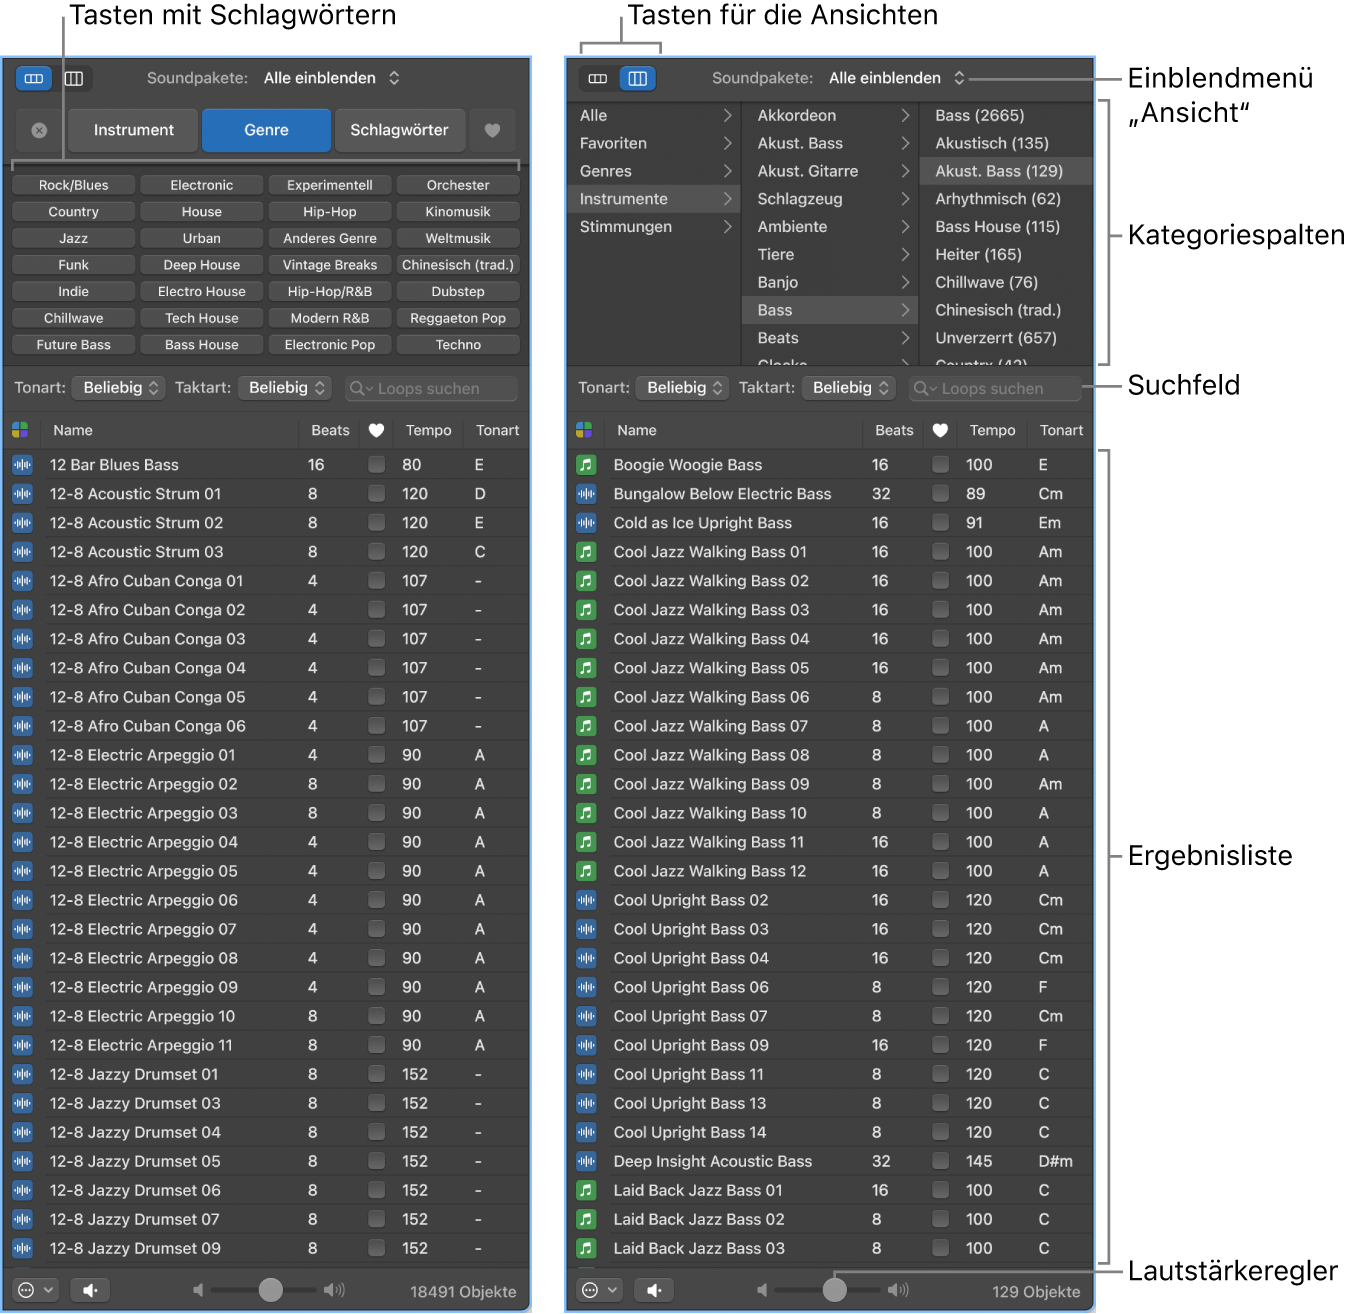The width and height of the screenshot is (1354, 1314).
Task: Click blue audio icon of Bungalow Below Electric Bass
Action: (586, 494)
